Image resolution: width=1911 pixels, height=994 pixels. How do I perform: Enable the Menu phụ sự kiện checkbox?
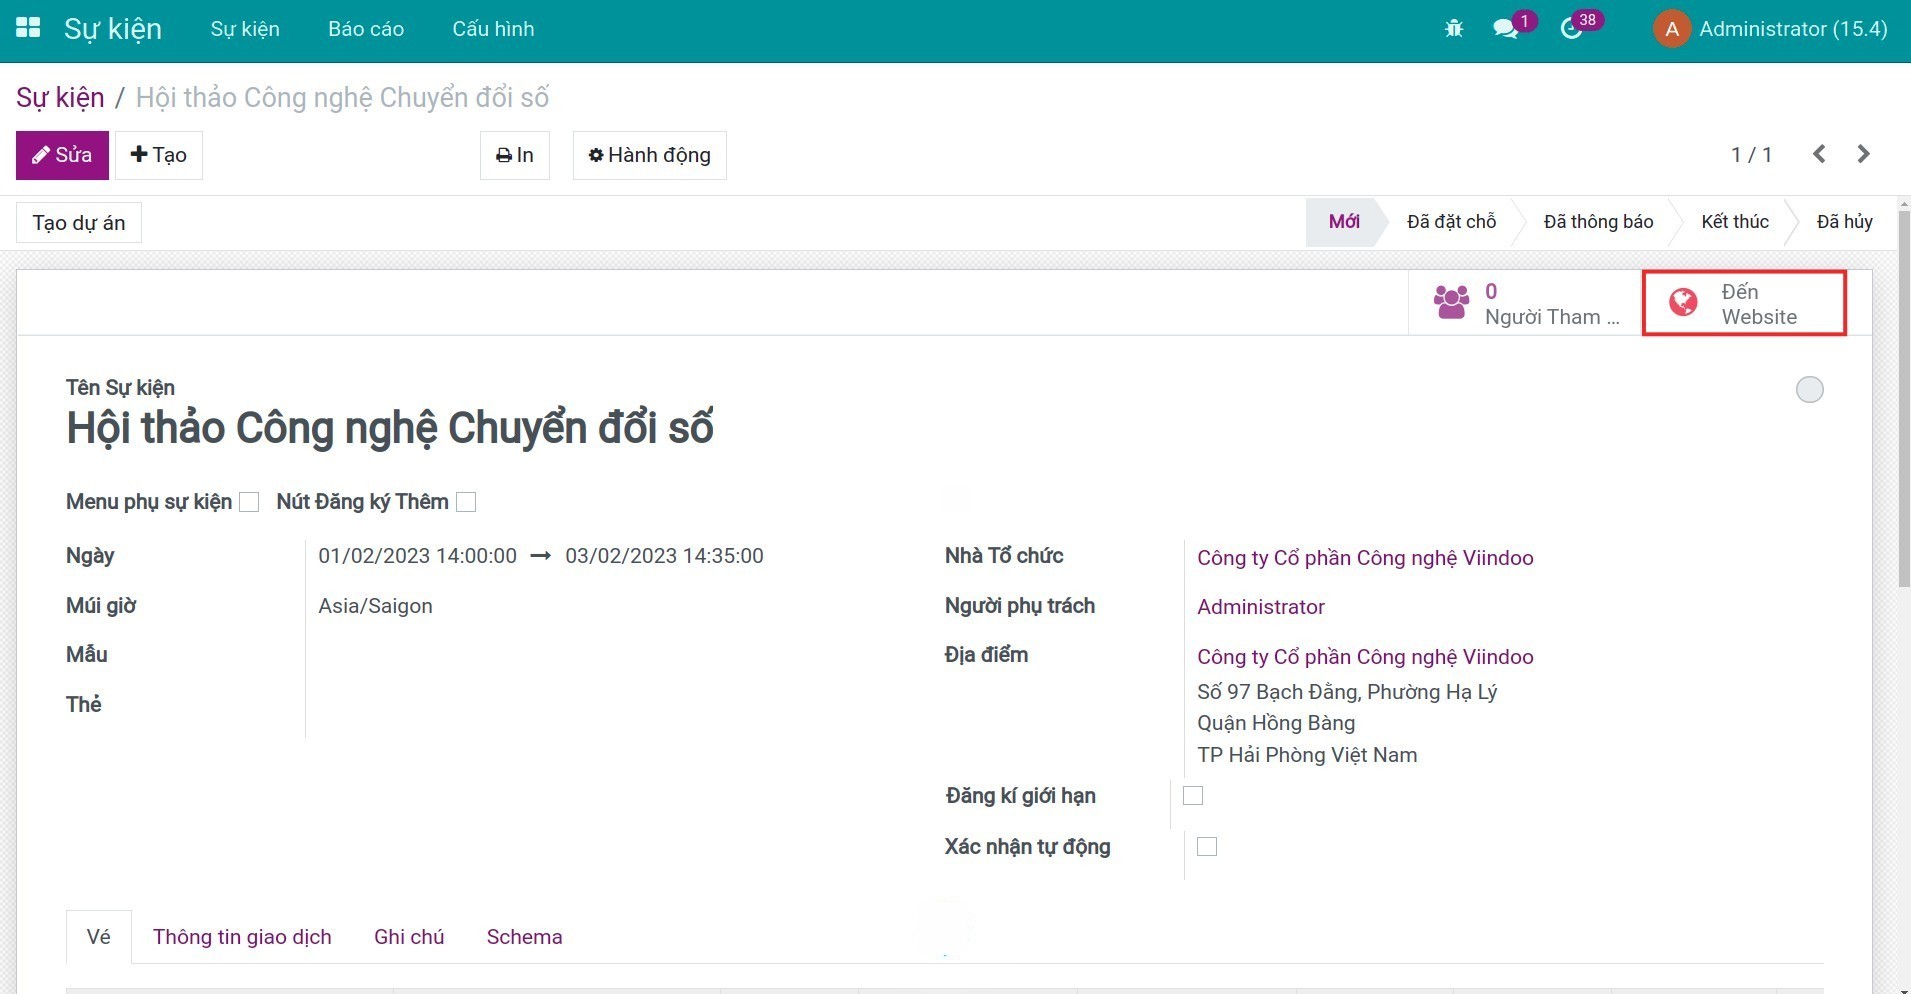tap(248, 501)
